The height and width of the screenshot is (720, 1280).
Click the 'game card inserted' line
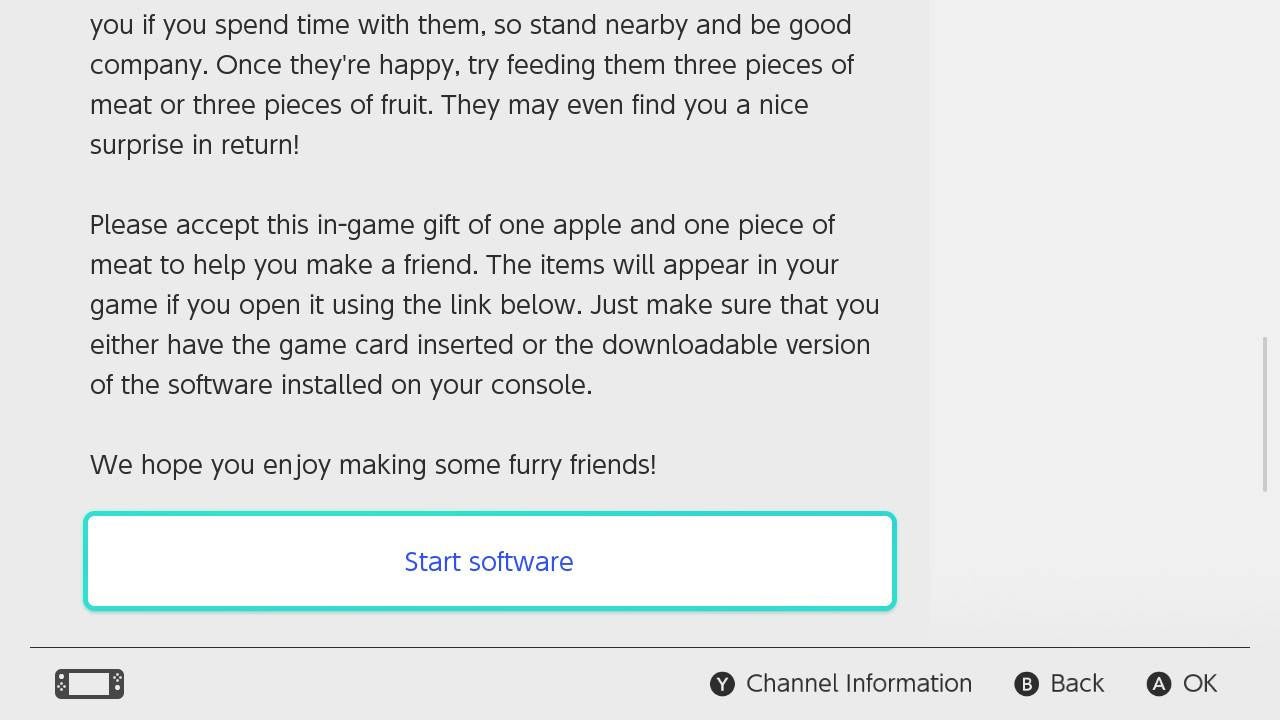click(480, 345)
